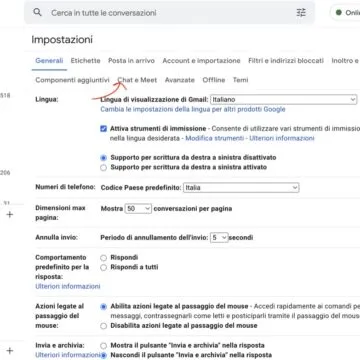This screenshot has height=360, width=360.
Task: Open the Chat e Meet tab
Action: [137, 80]
